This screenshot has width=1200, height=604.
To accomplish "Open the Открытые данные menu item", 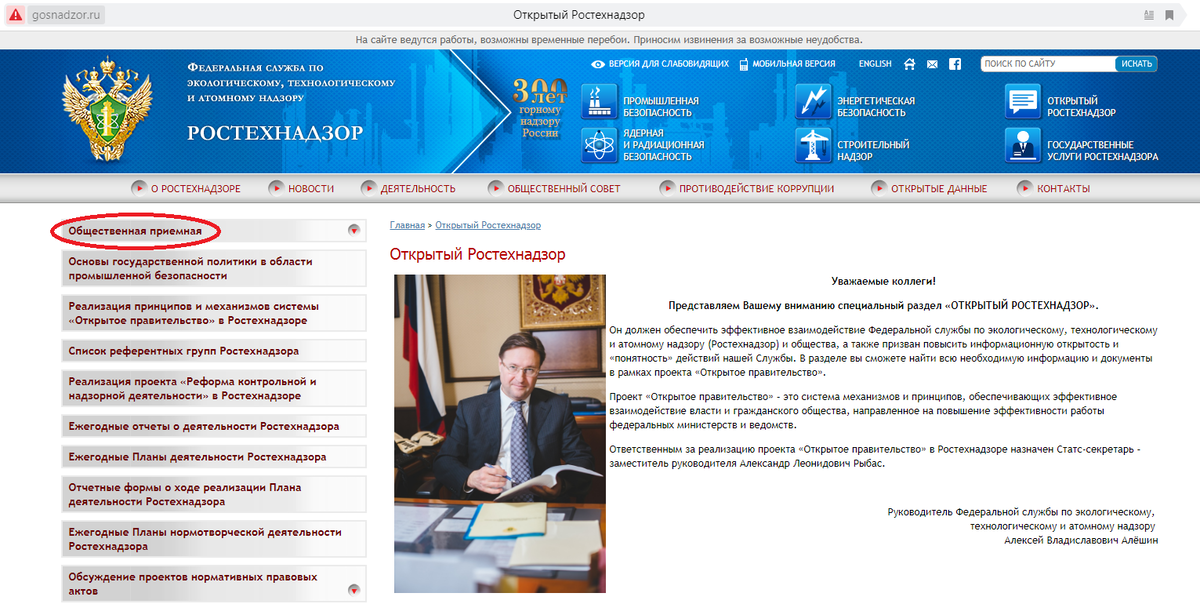I will pos(939,189).
